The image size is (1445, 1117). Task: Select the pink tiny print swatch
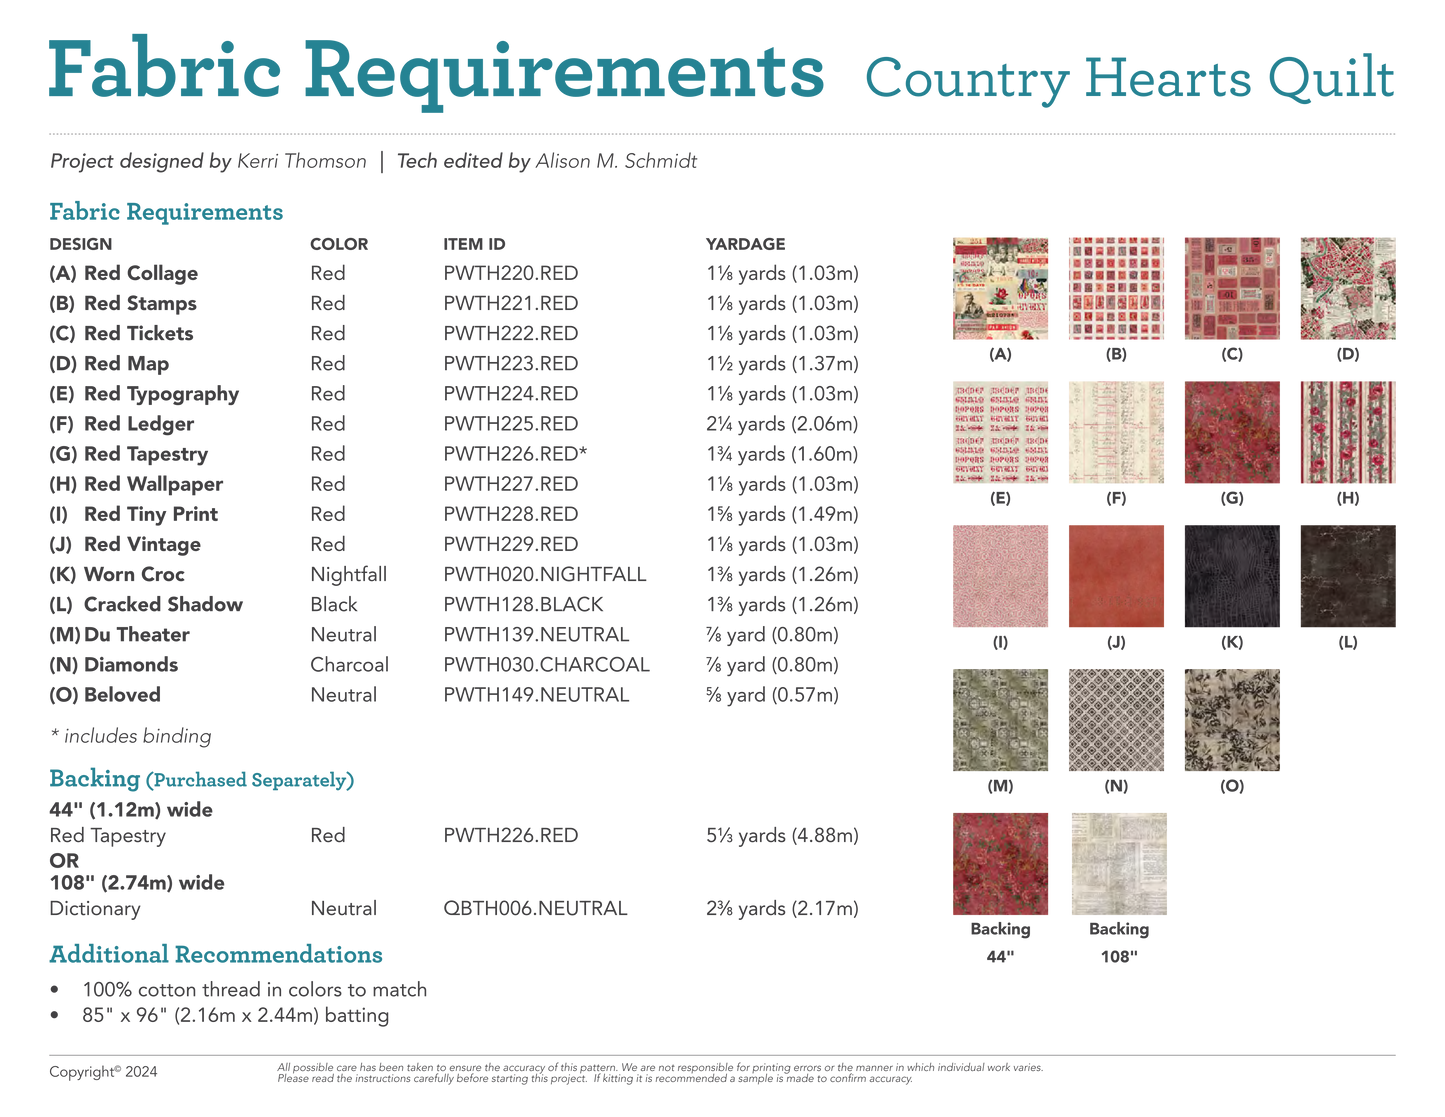pos(1000,576)
